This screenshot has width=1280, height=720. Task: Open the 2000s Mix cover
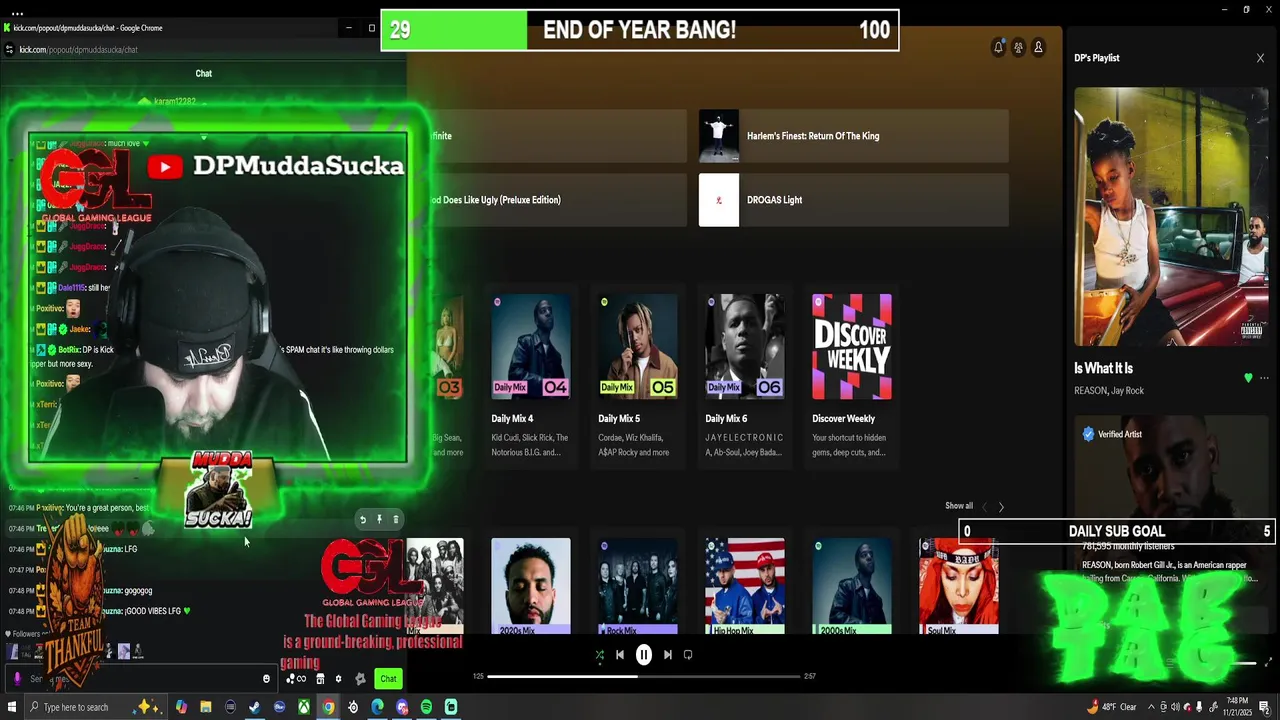[852, 586]
